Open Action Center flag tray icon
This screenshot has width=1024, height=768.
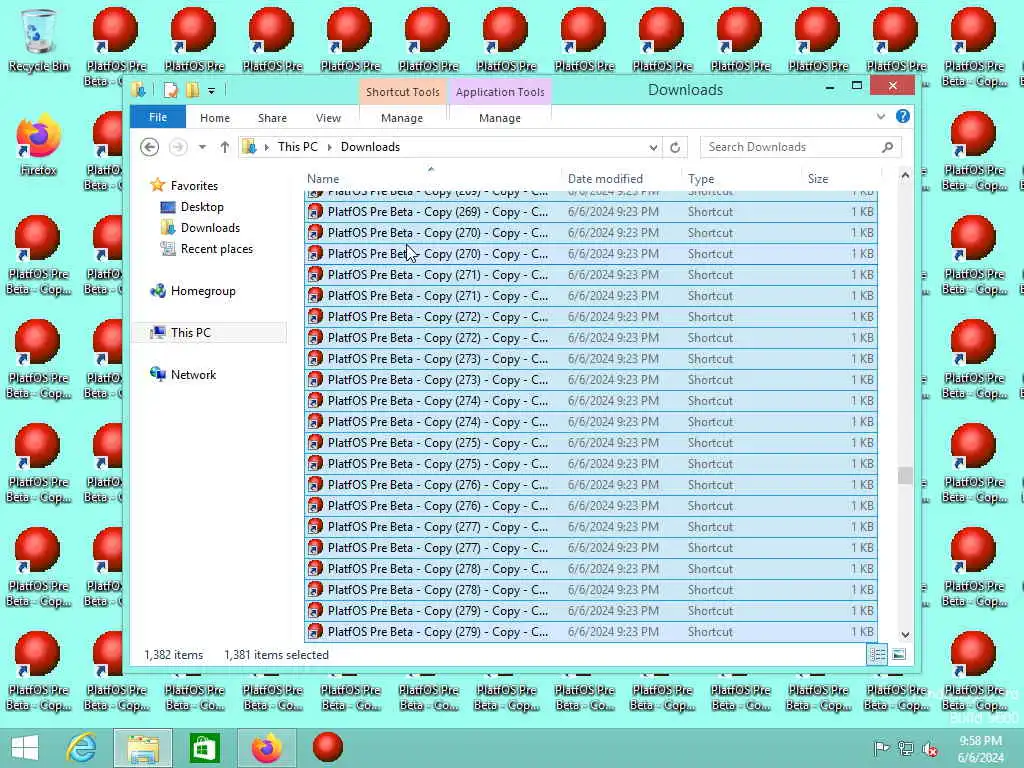(x=881, y=749)
